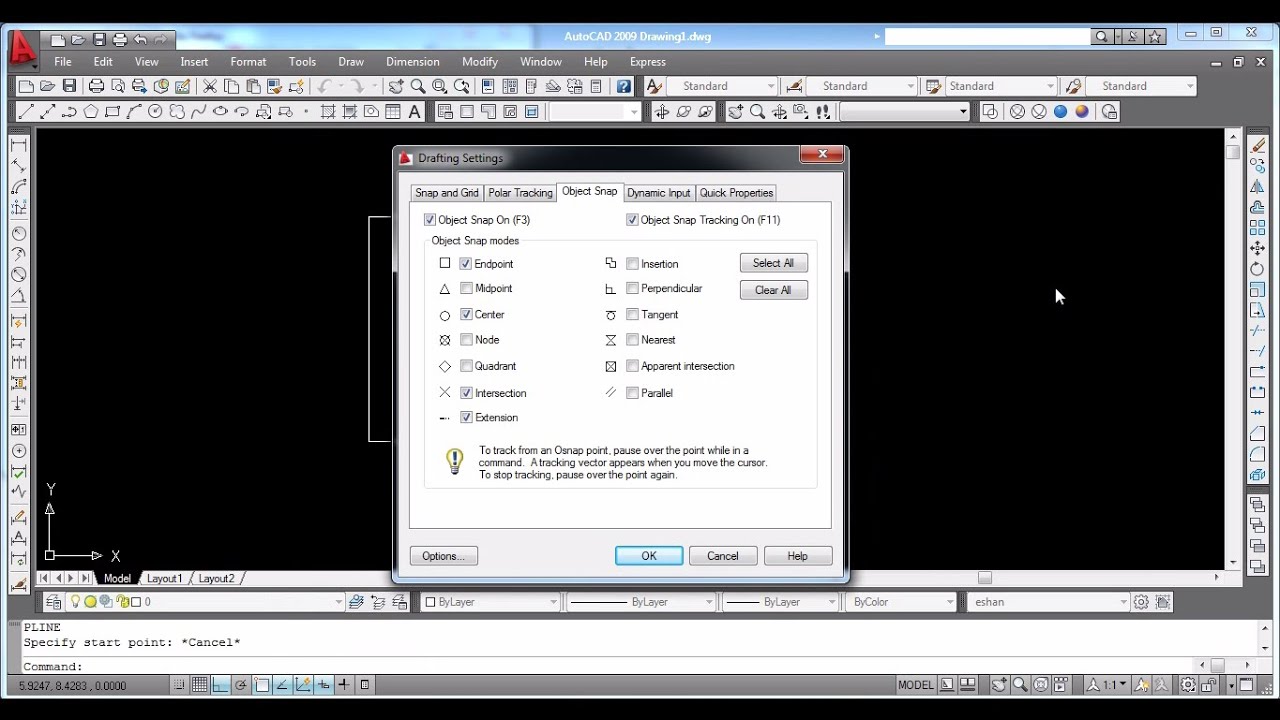This screenshot has width=1280, height=720.
Task: Click the Options... button
Action: (443, 556)
